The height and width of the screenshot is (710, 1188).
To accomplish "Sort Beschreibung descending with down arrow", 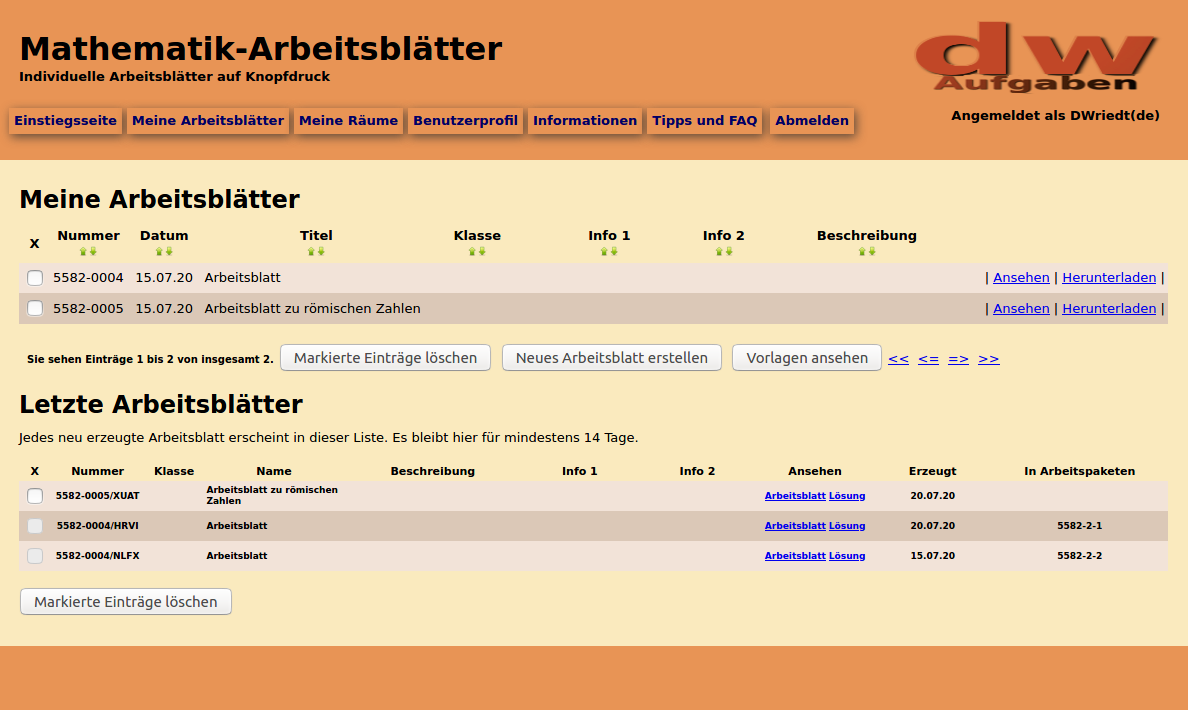I will pos(871,252).
